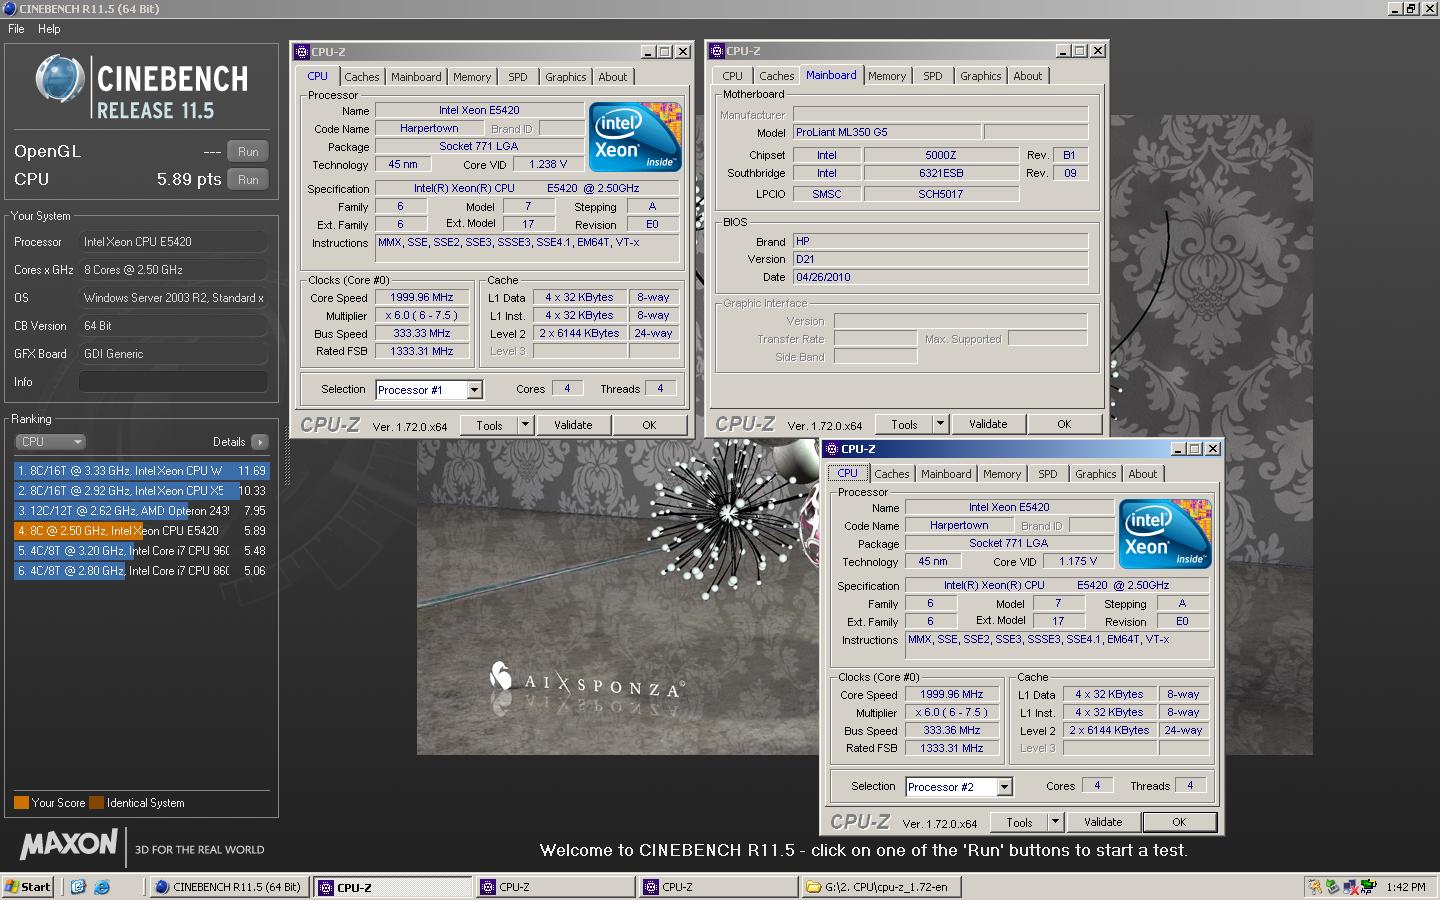The image size is (1440, 900).
Task: Click the CPU-Z title bar icon of Mainboard window
Action: (717, 51)
